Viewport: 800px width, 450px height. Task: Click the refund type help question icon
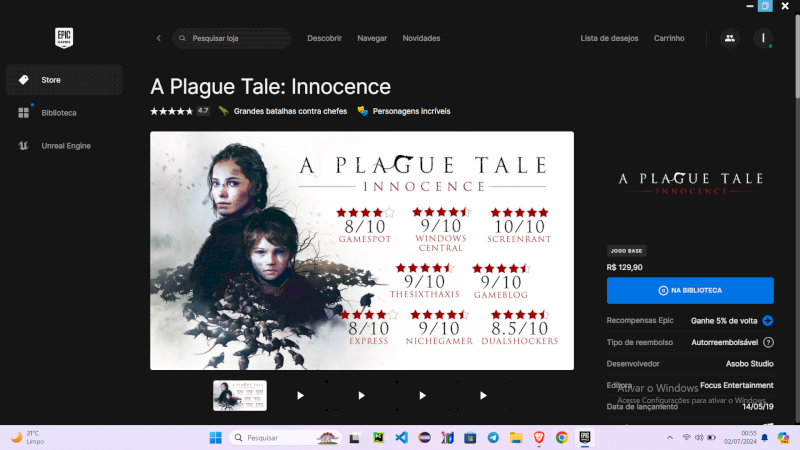[x=768, y=342]
